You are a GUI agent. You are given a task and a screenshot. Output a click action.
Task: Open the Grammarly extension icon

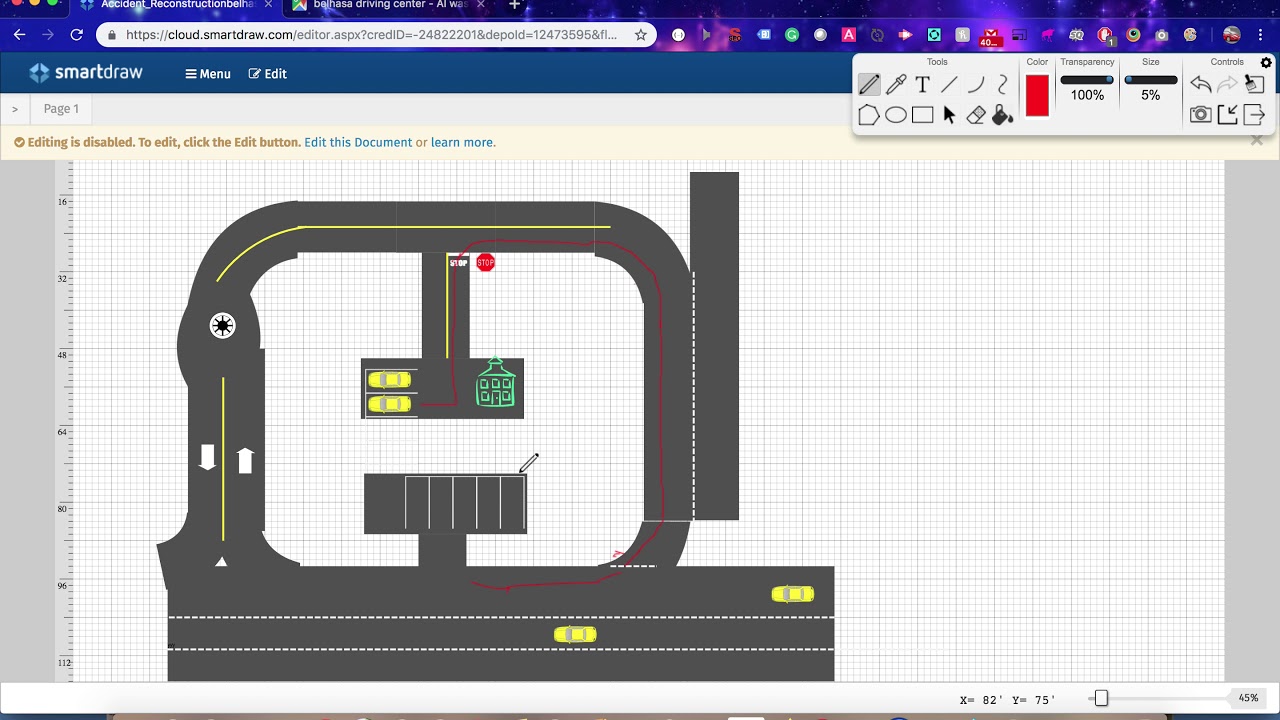point(792,35)
